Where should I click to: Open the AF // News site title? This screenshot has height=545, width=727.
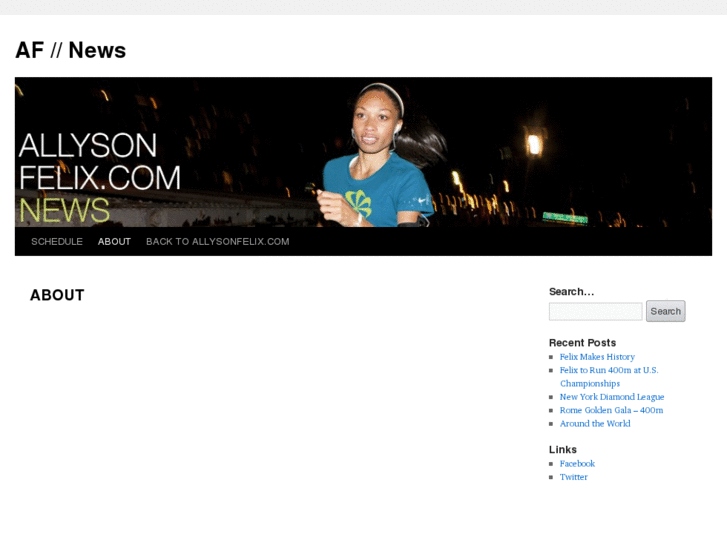point(70,50)
